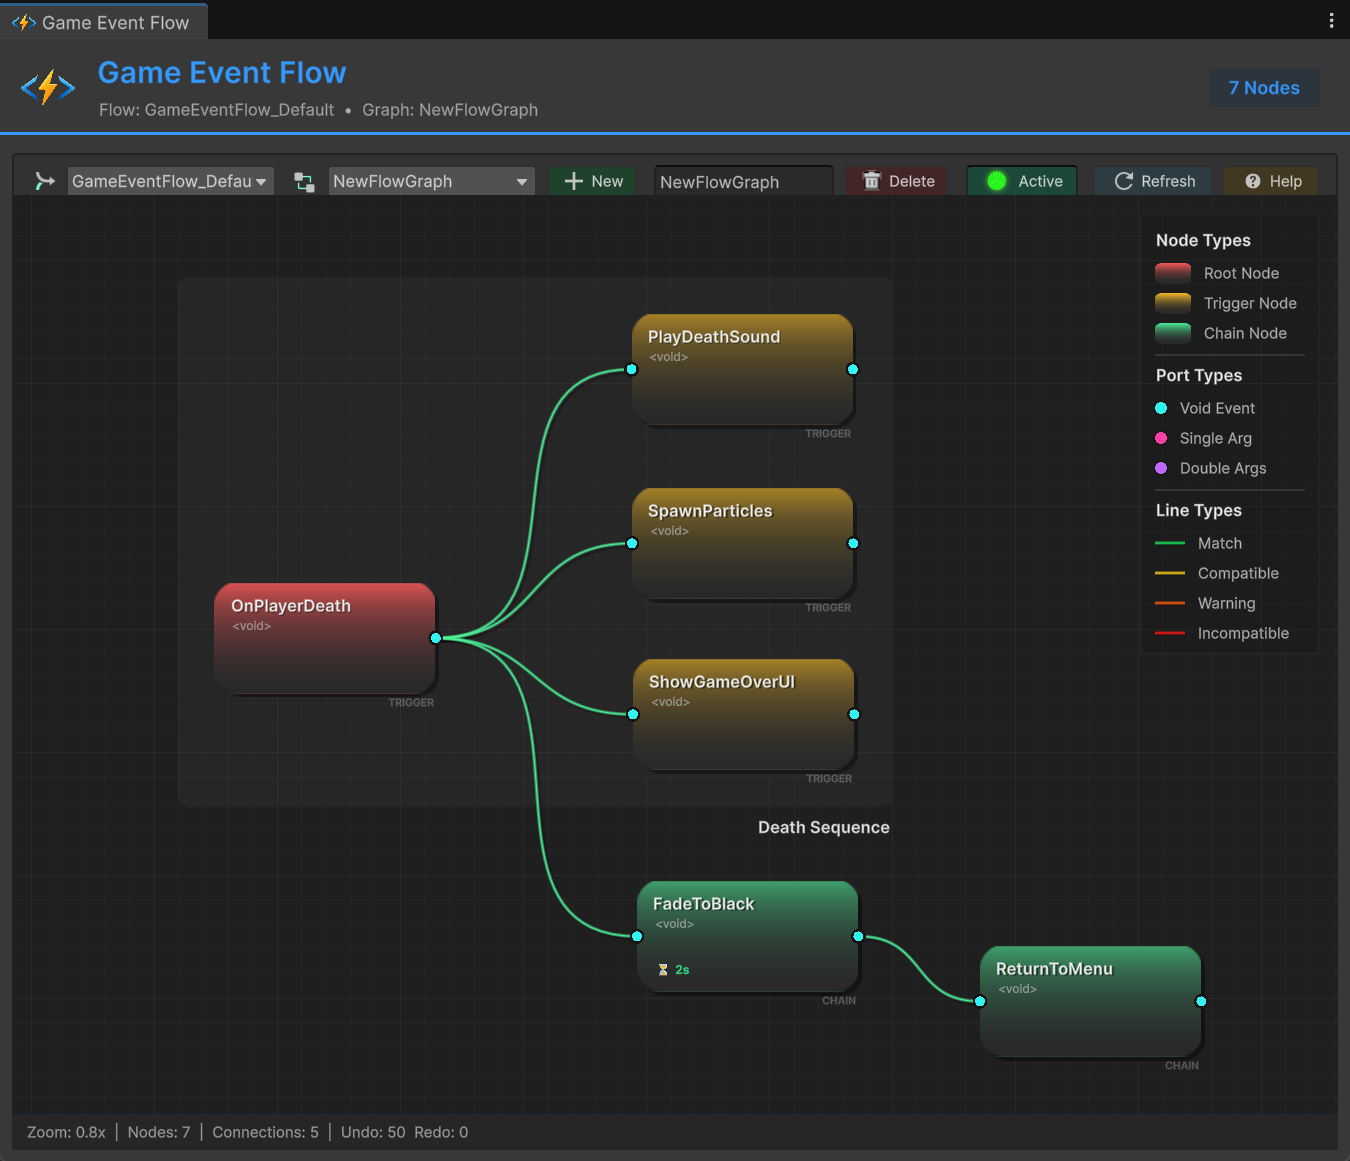Click the Void Event cyan port icon in legend
The image size is (1350, 1161).
(x=1161, y=408)
